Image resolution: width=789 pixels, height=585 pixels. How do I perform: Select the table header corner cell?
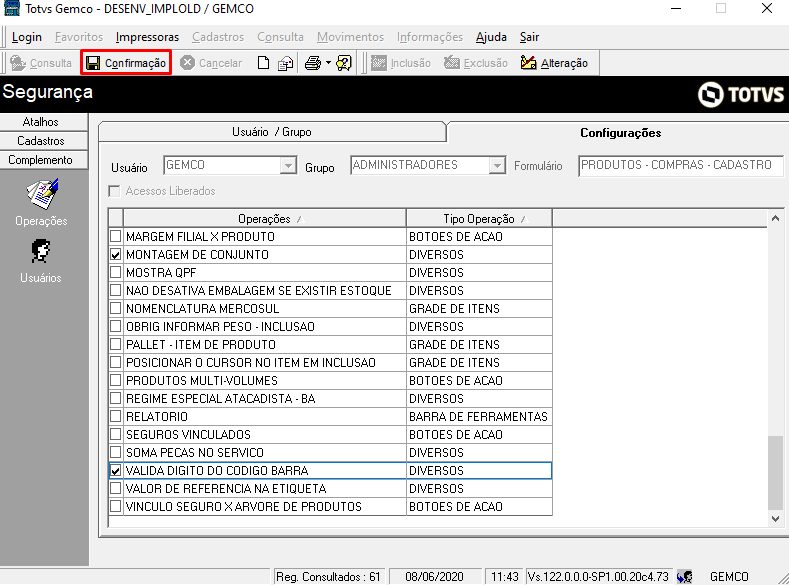pyautogui.click(x=116, y=218)
